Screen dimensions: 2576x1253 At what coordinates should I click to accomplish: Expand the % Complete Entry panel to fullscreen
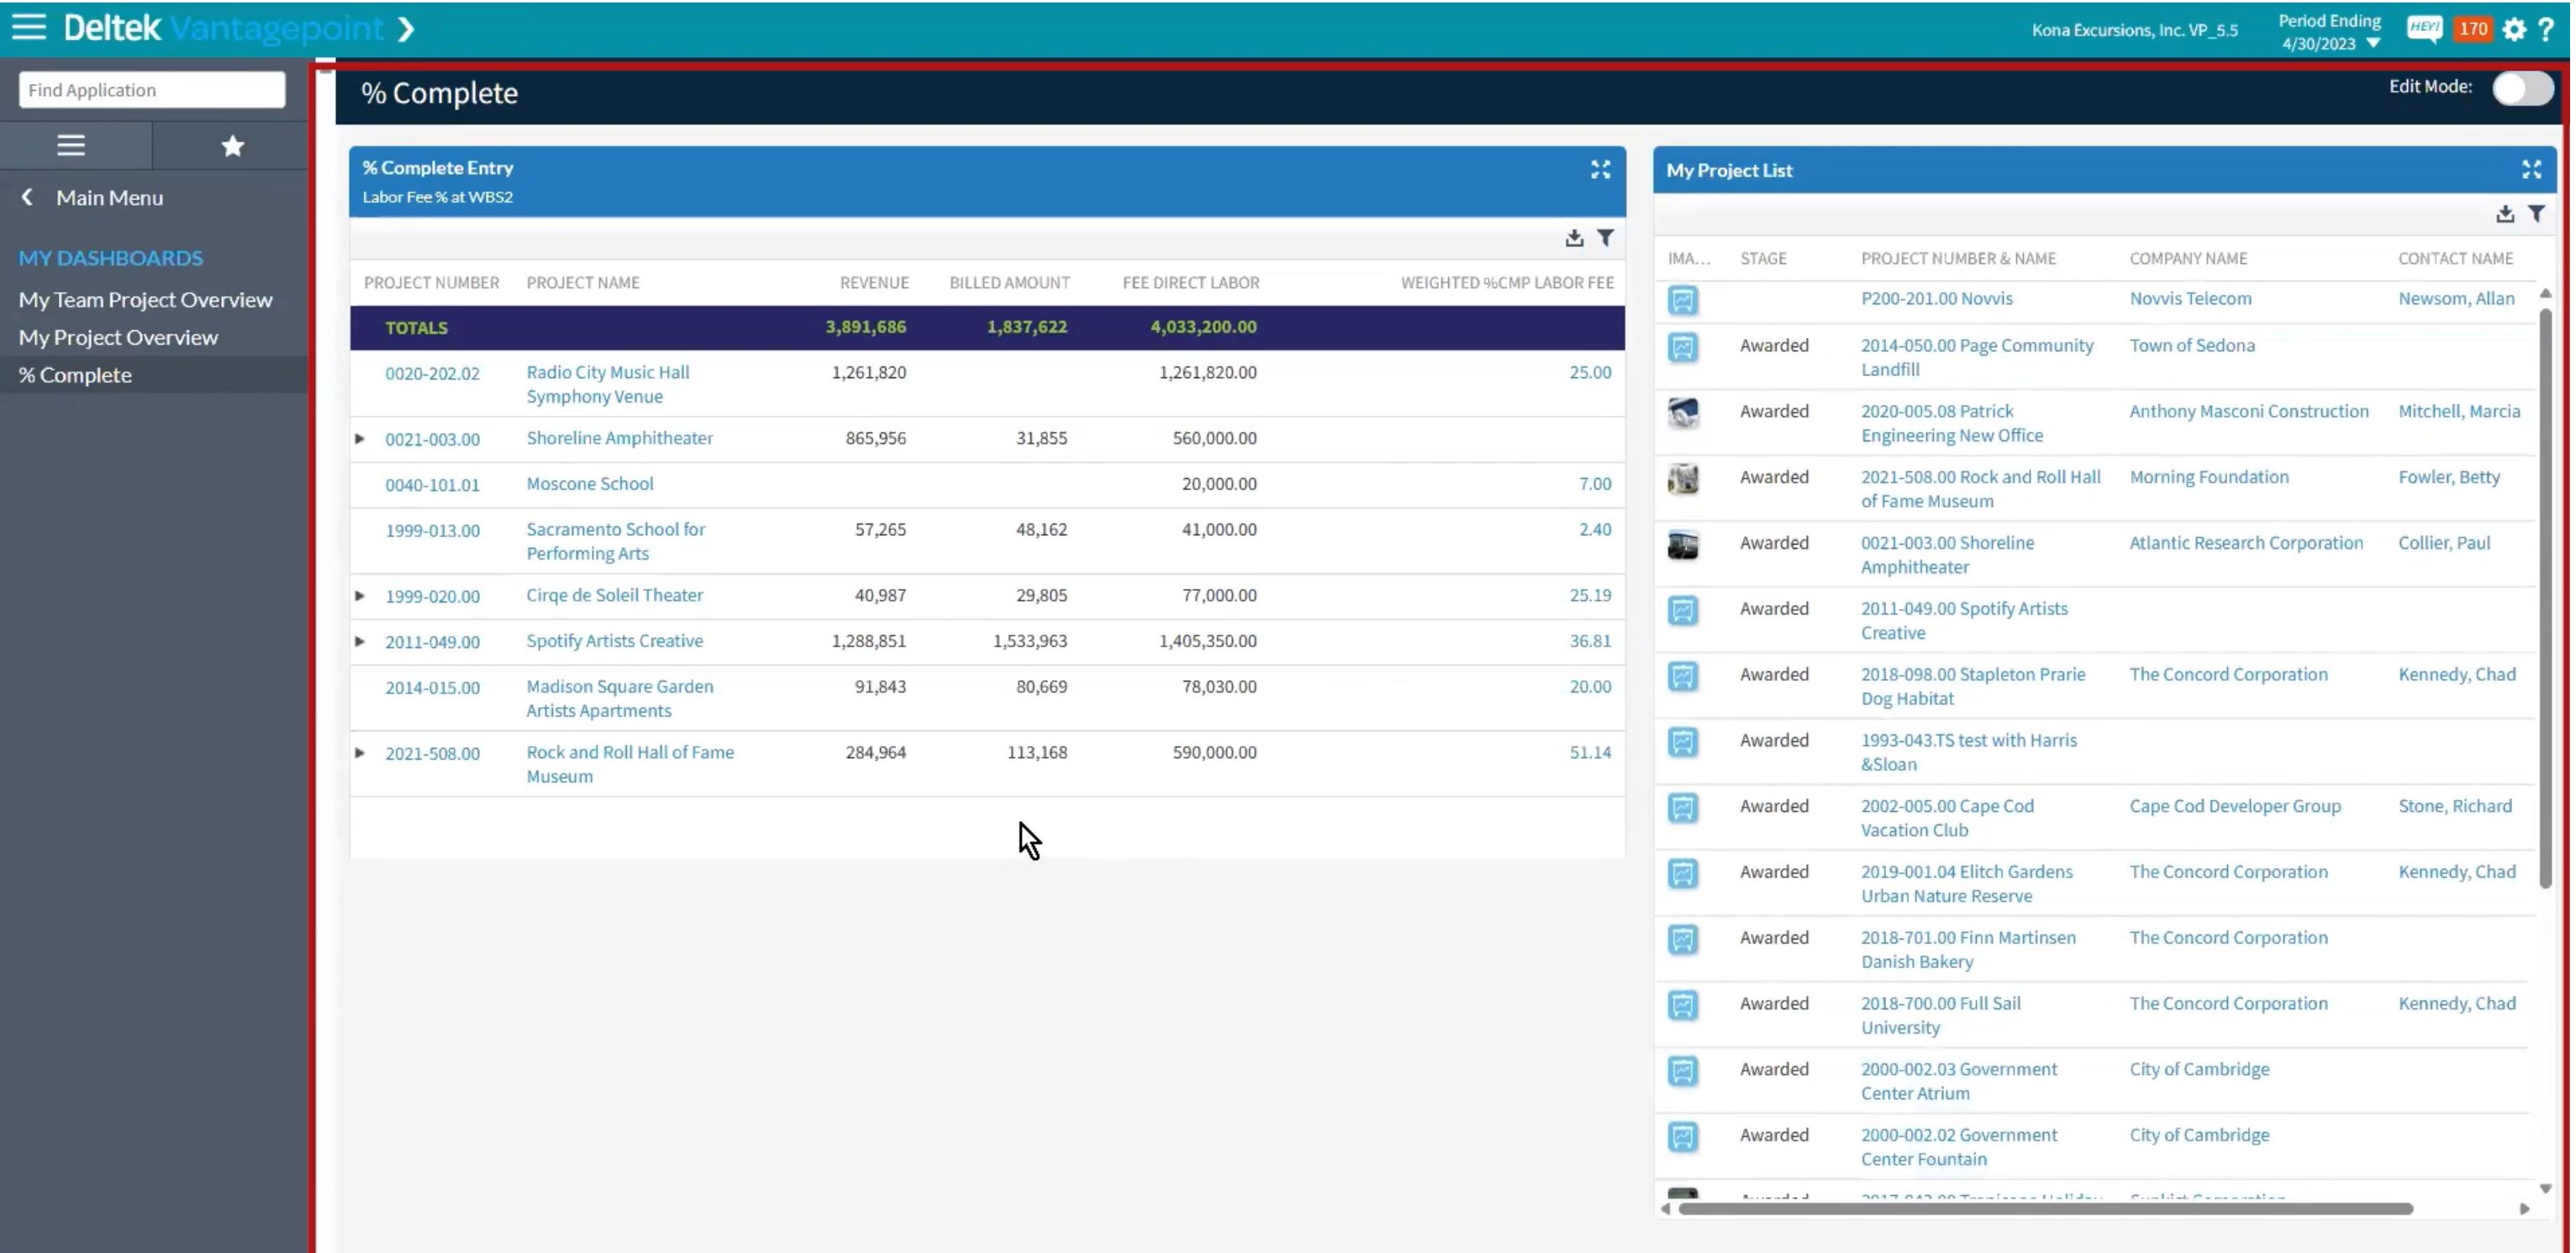click(1600, 169)
